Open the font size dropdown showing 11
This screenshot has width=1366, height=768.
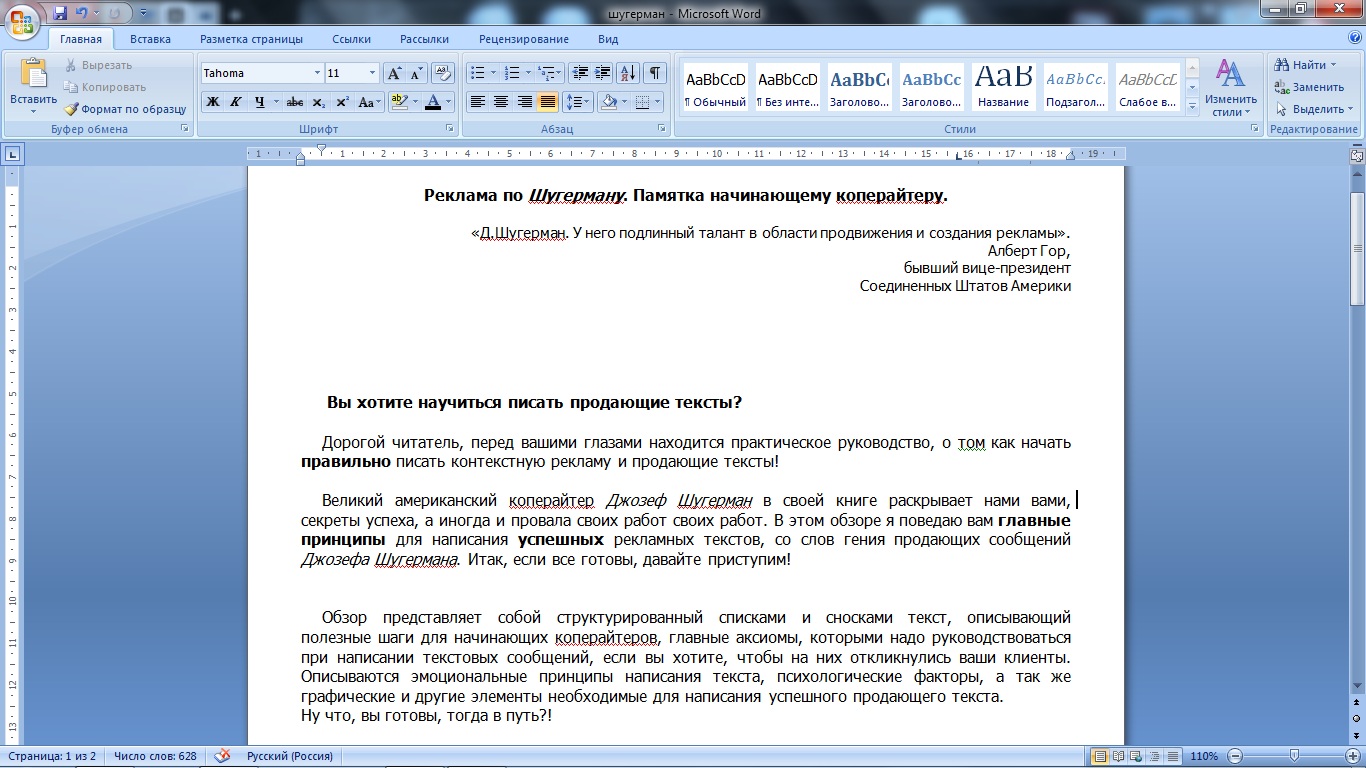coord(373,73)
